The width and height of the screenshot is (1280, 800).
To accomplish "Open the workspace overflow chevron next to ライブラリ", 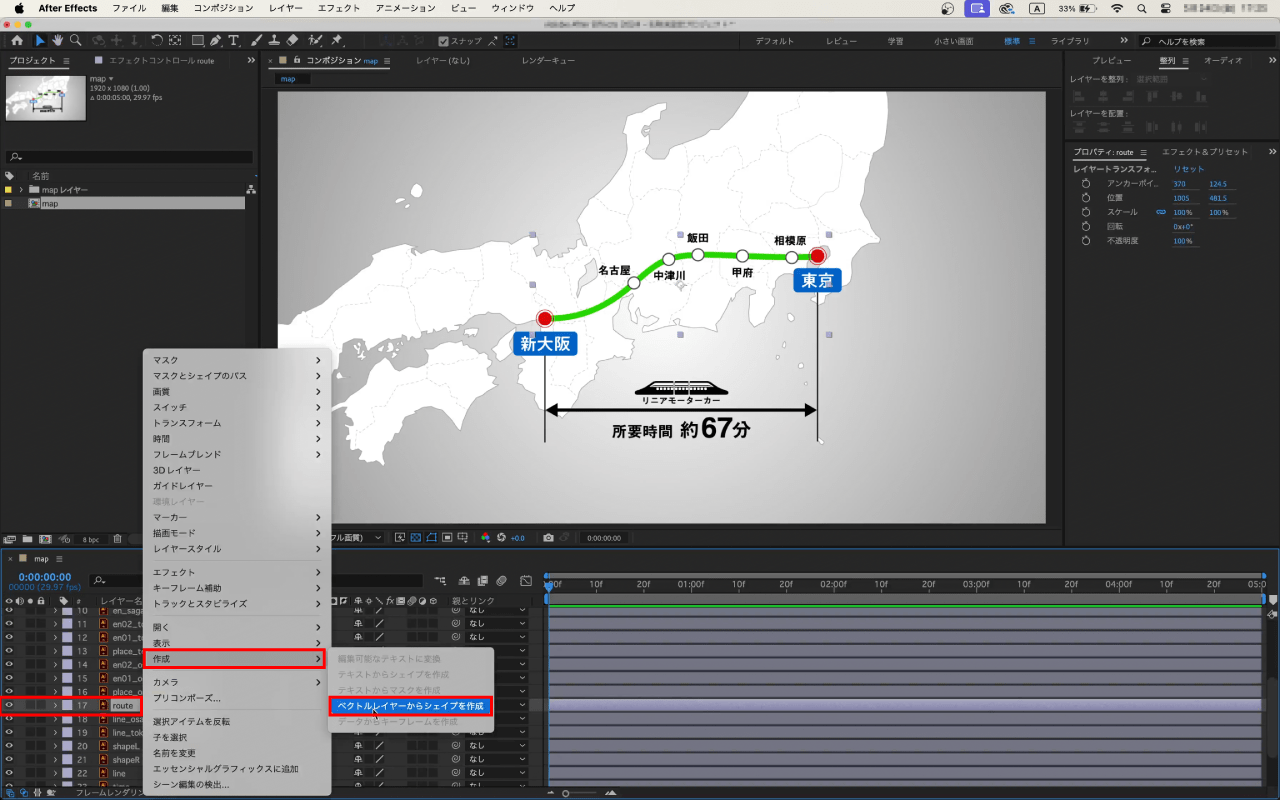I will click(1123, 41).
